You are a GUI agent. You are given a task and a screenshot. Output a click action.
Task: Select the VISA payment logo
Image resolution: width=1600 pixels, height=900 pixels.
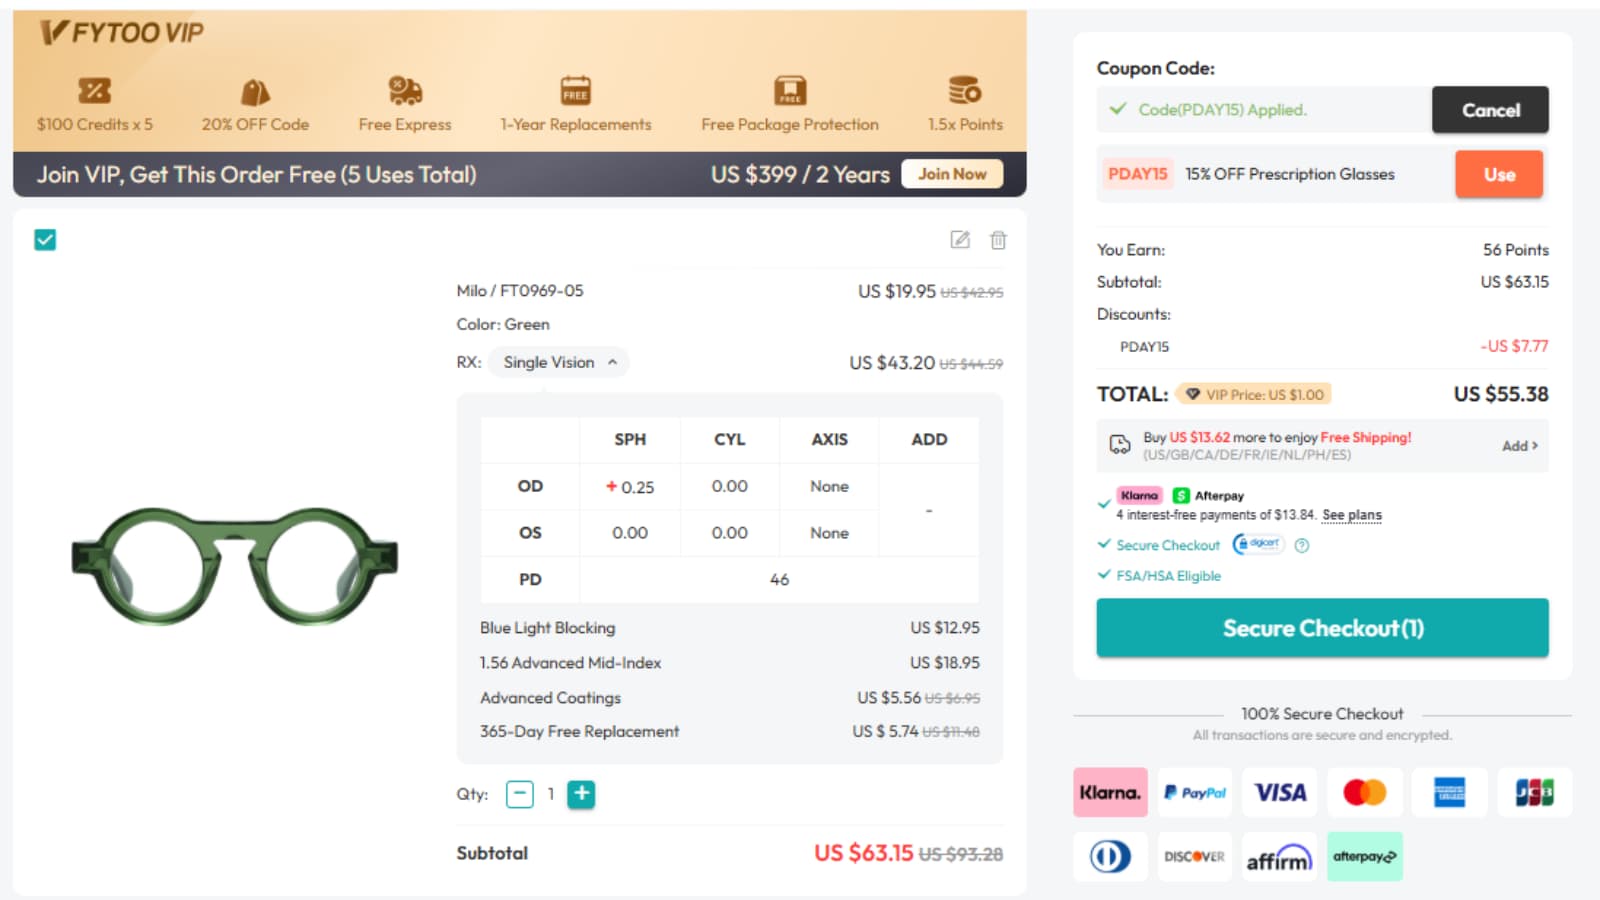pyautogui.click(x=1280, y=792)
